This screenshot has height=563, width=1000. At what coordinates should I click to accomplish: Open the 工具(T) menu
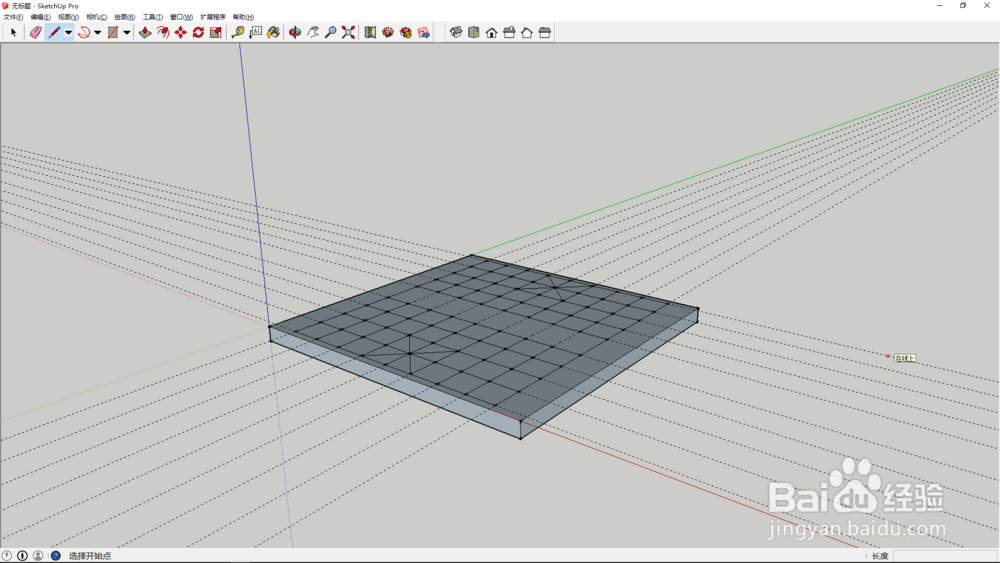pyautogui.click(x=152, y=17)
